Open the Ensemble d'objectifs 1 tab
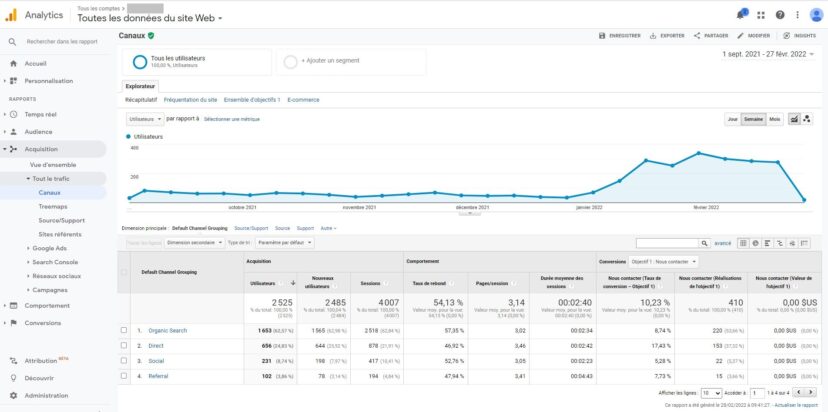The width and height of the screenshot is (828, 412). (x=252, y=100)
